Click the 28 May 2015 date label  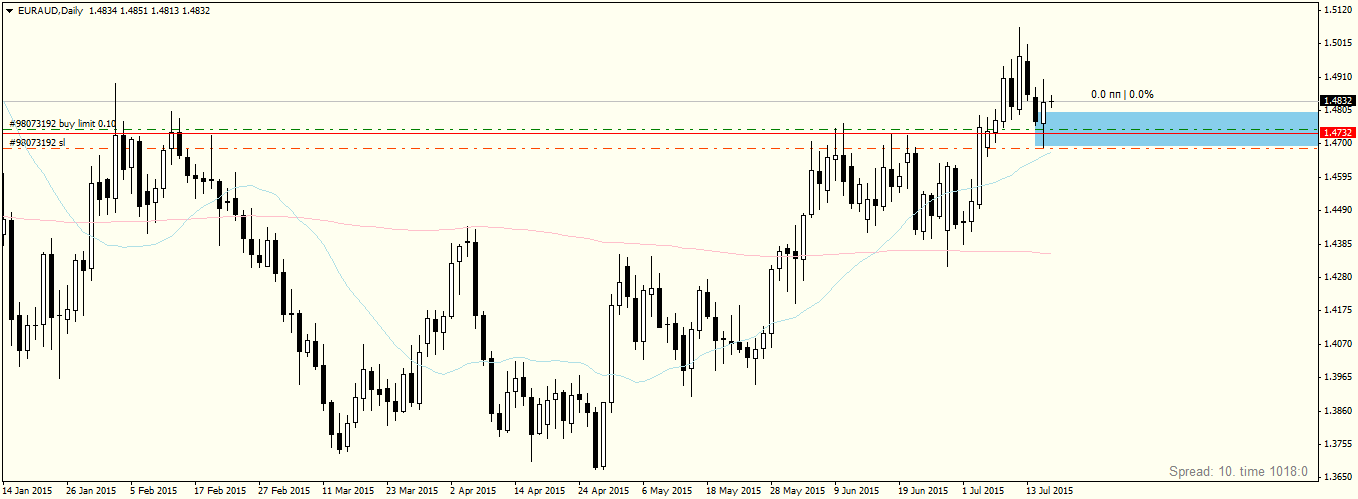click(797, 491)
